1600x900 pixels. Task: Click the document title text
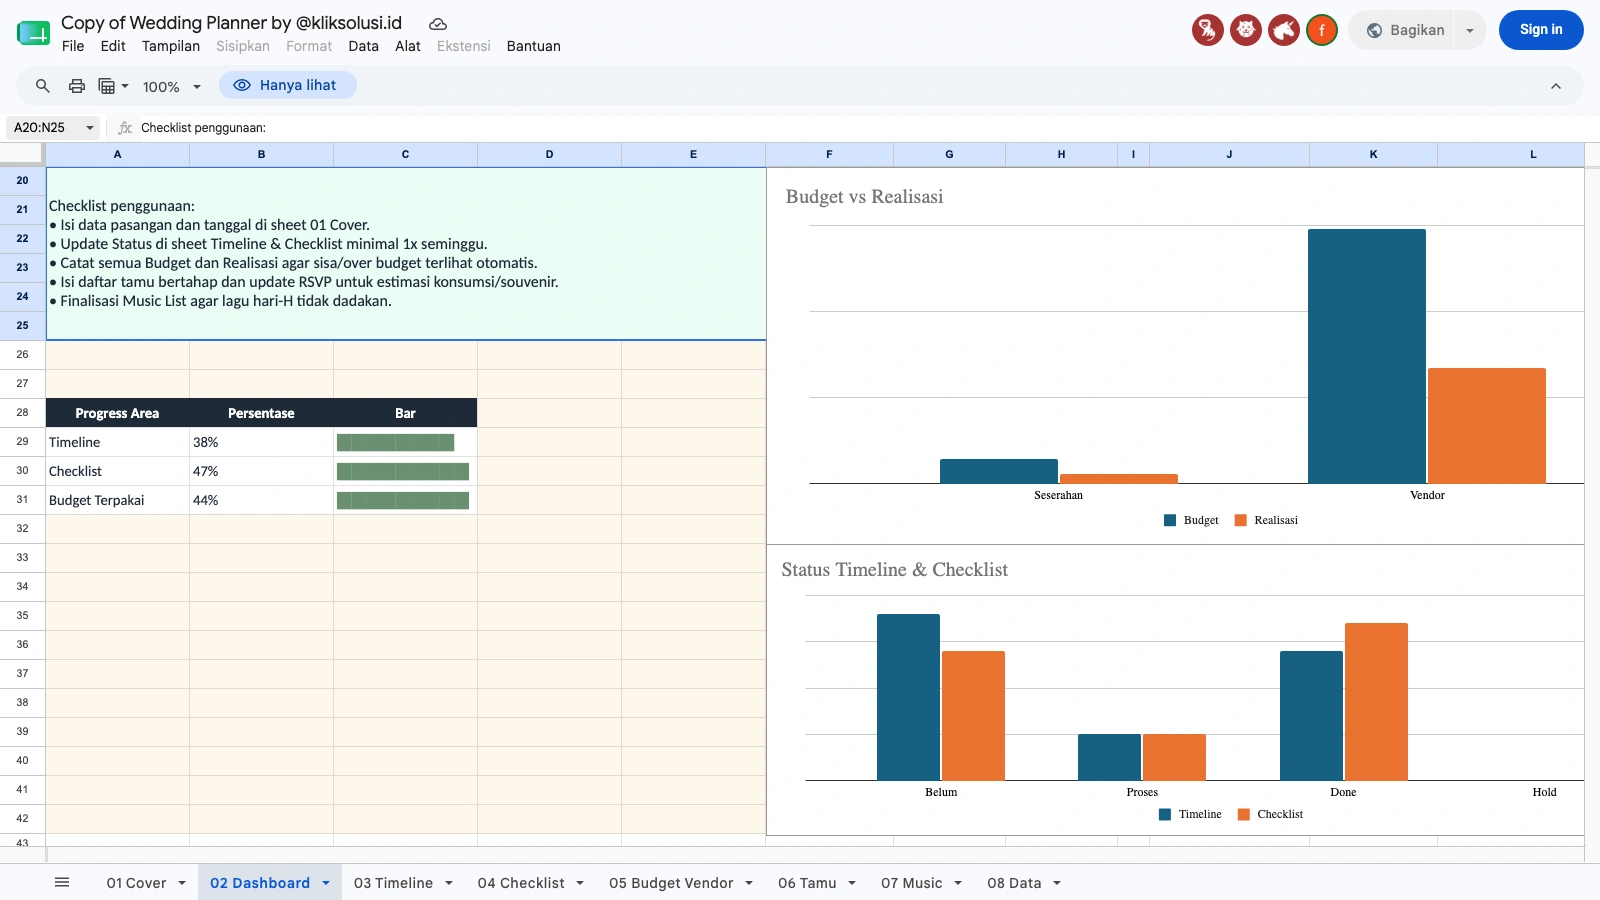pos(231,22)
